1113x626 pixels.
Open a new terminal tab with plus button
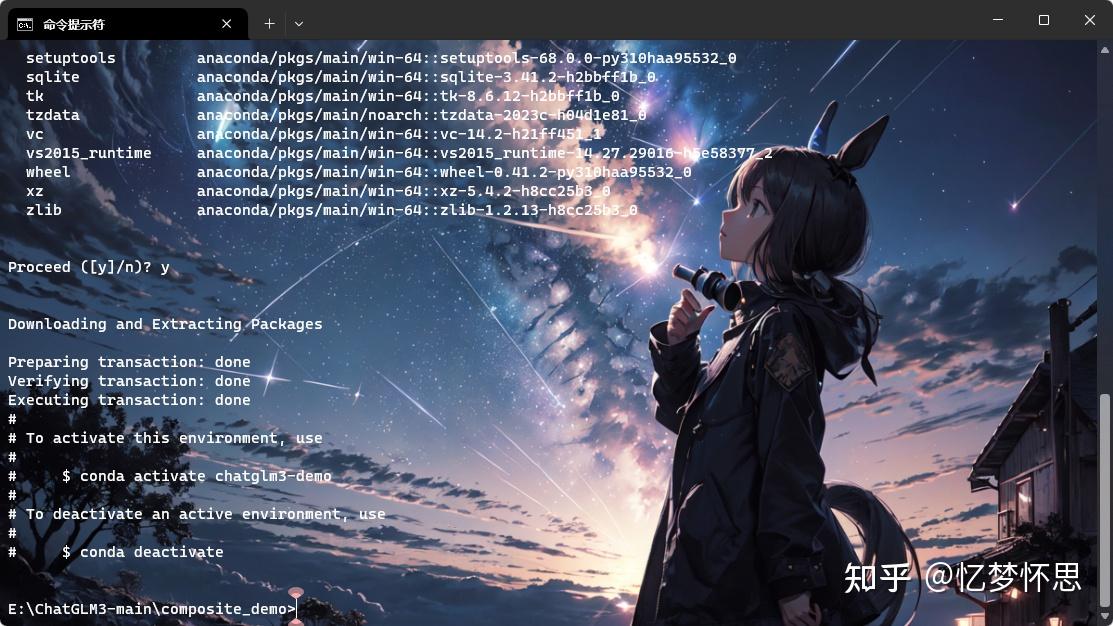270,23
